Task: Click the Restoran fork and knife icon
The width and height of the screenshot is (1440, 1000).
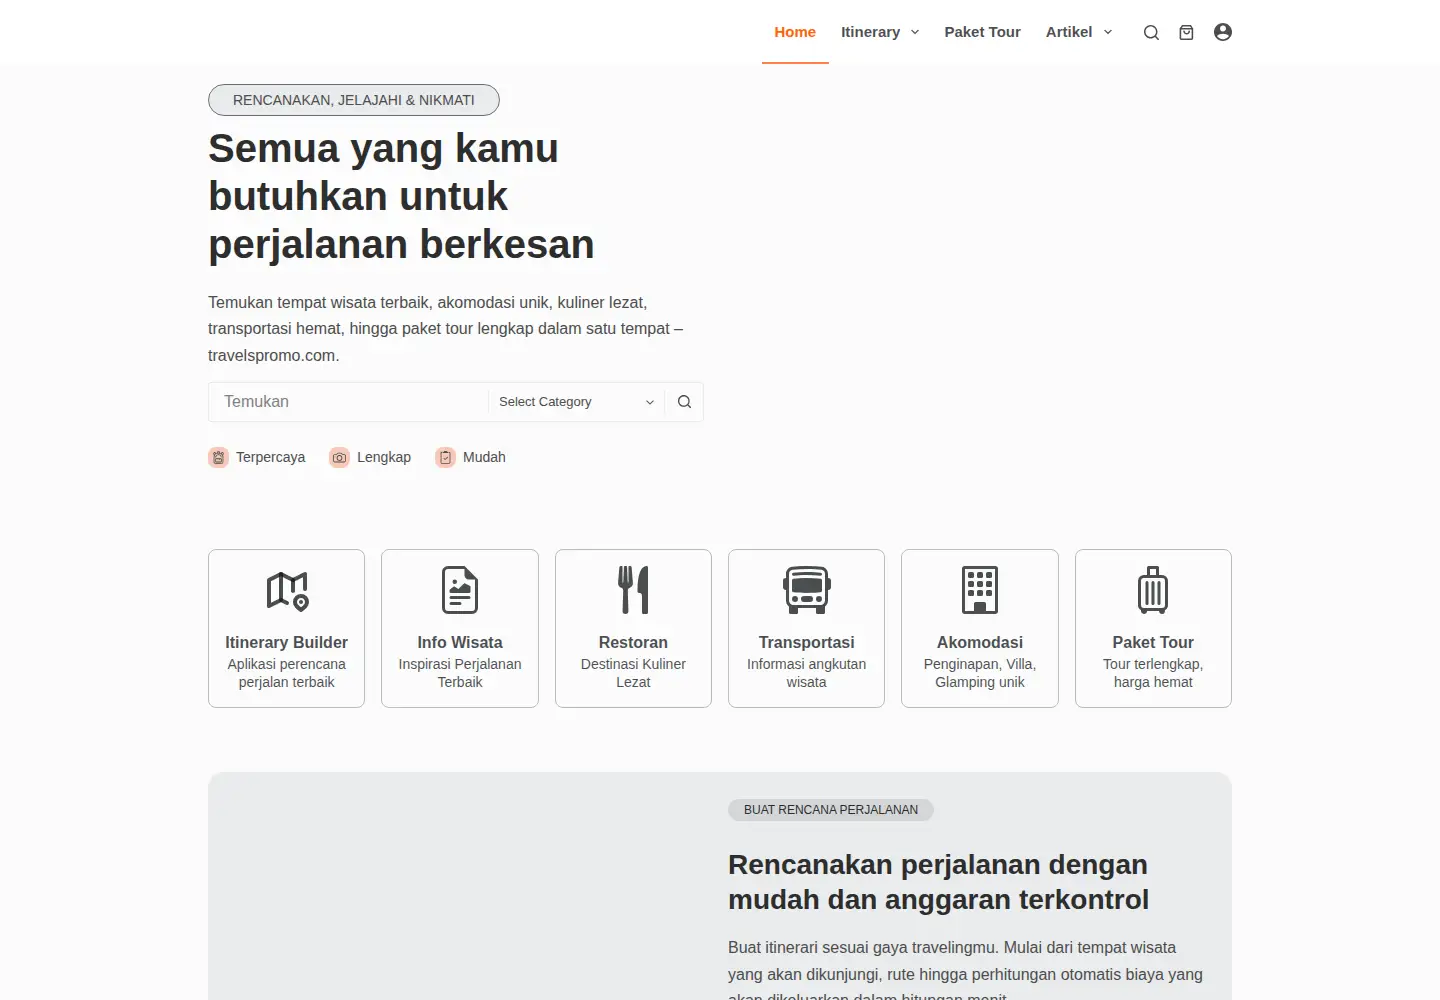Action: [x=633, y=590]
